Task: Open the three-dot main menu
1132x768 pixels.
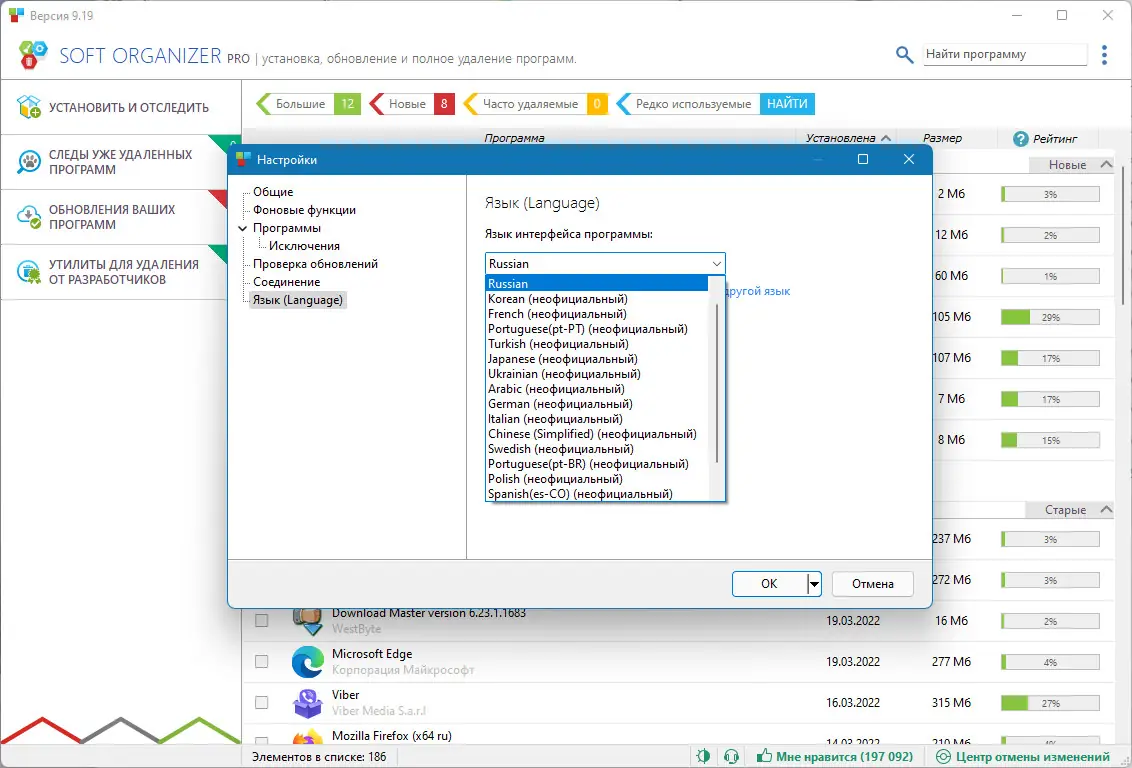Action: [x=1104, y=55]
